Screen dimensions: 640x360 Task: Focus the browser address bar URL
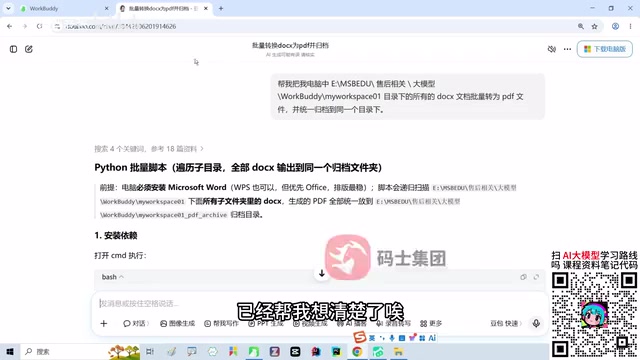pos(121,26)
